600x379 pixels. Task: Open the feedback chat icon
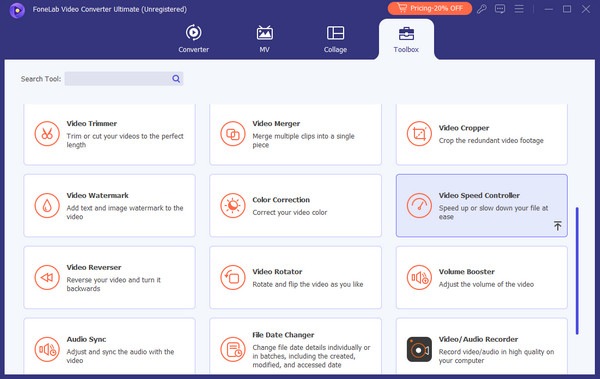pos(500,8)
